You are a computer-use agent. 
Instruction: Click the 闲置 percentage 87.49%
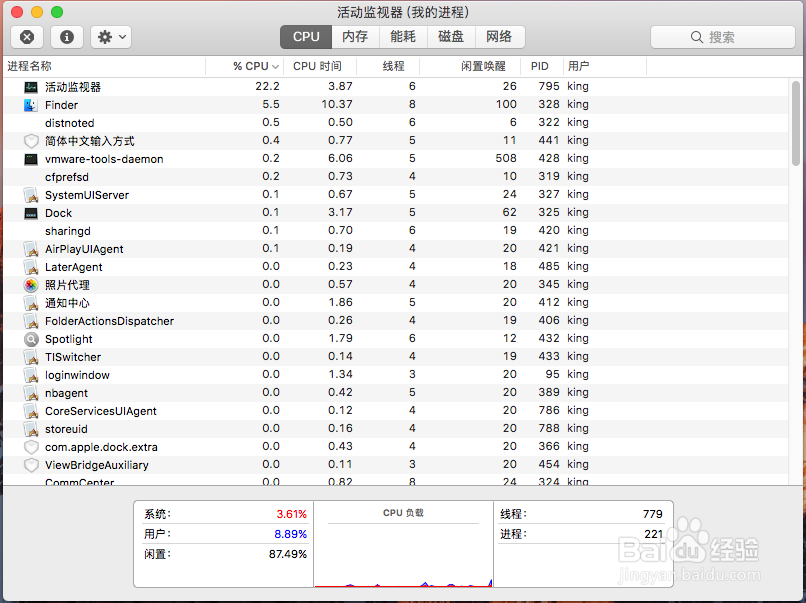288,554
